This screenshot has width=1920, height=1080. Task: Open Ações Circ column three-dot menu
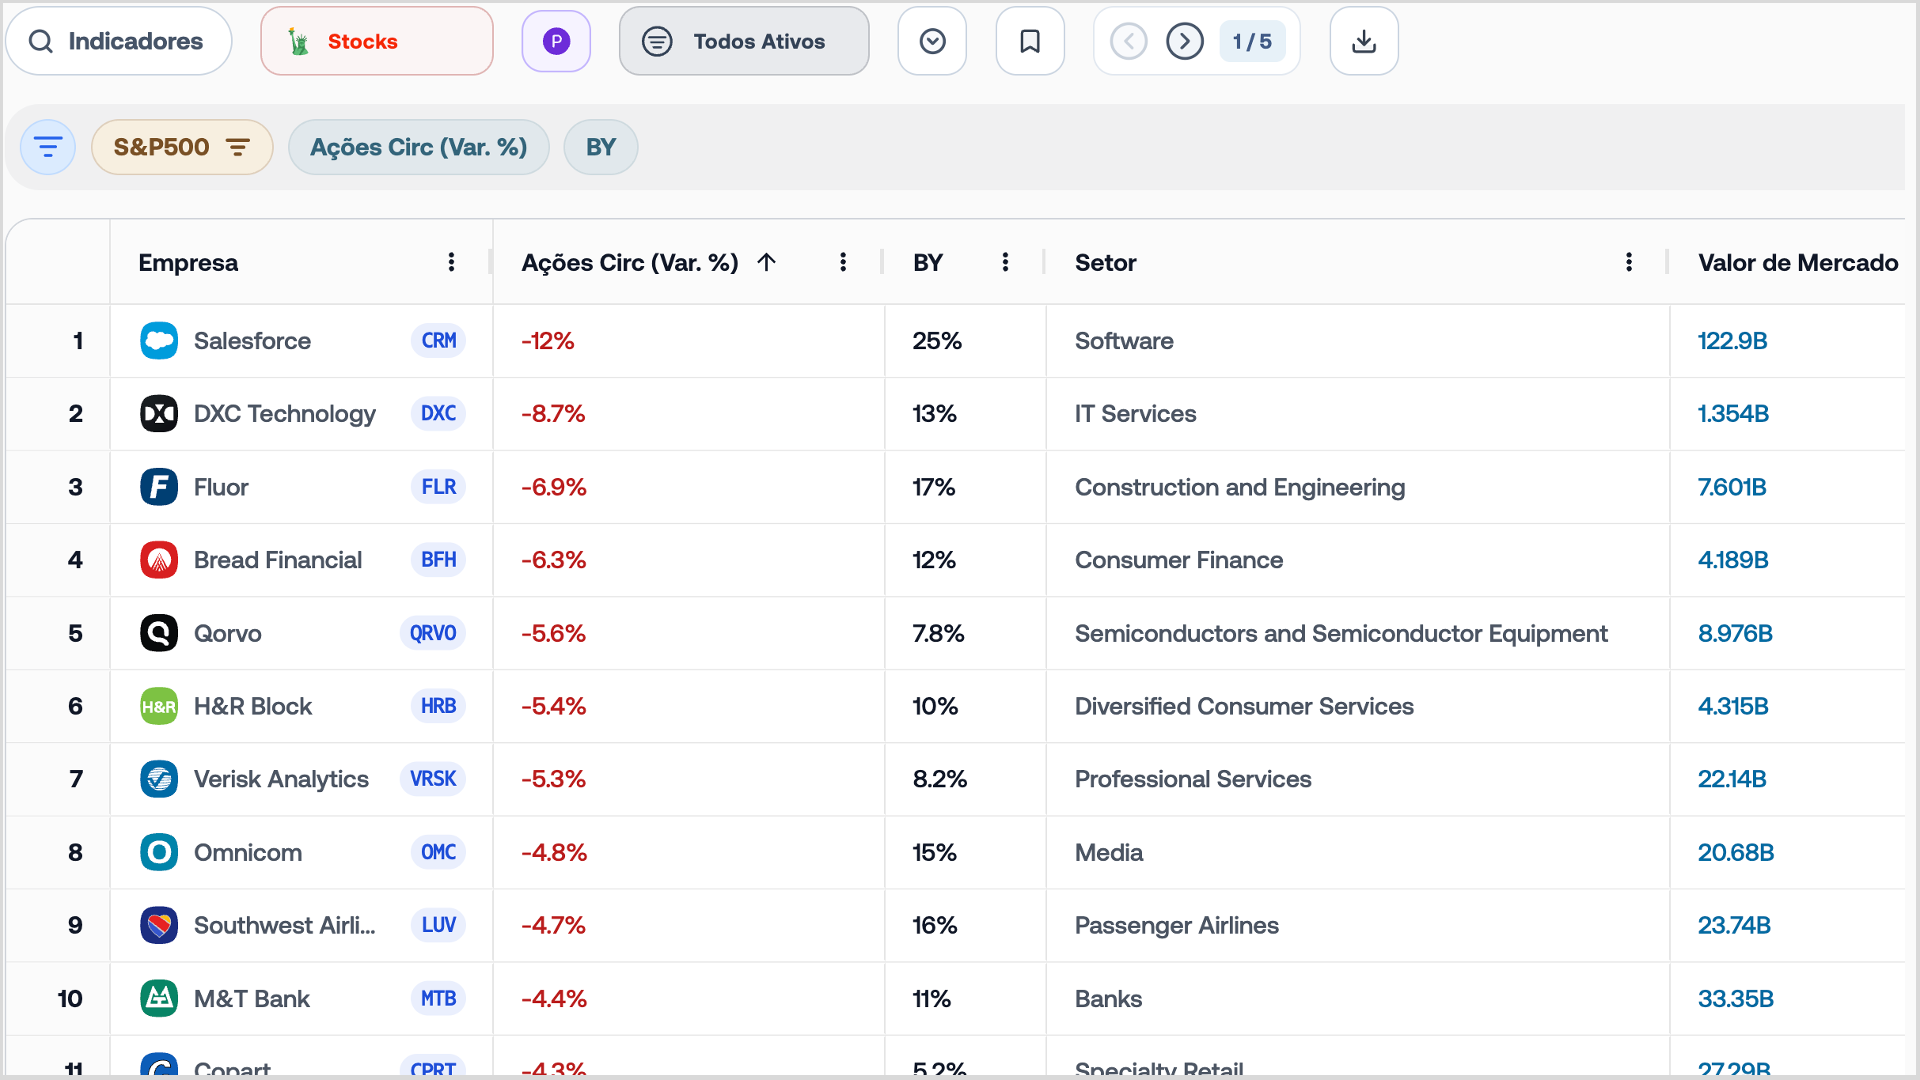[843, 262]
